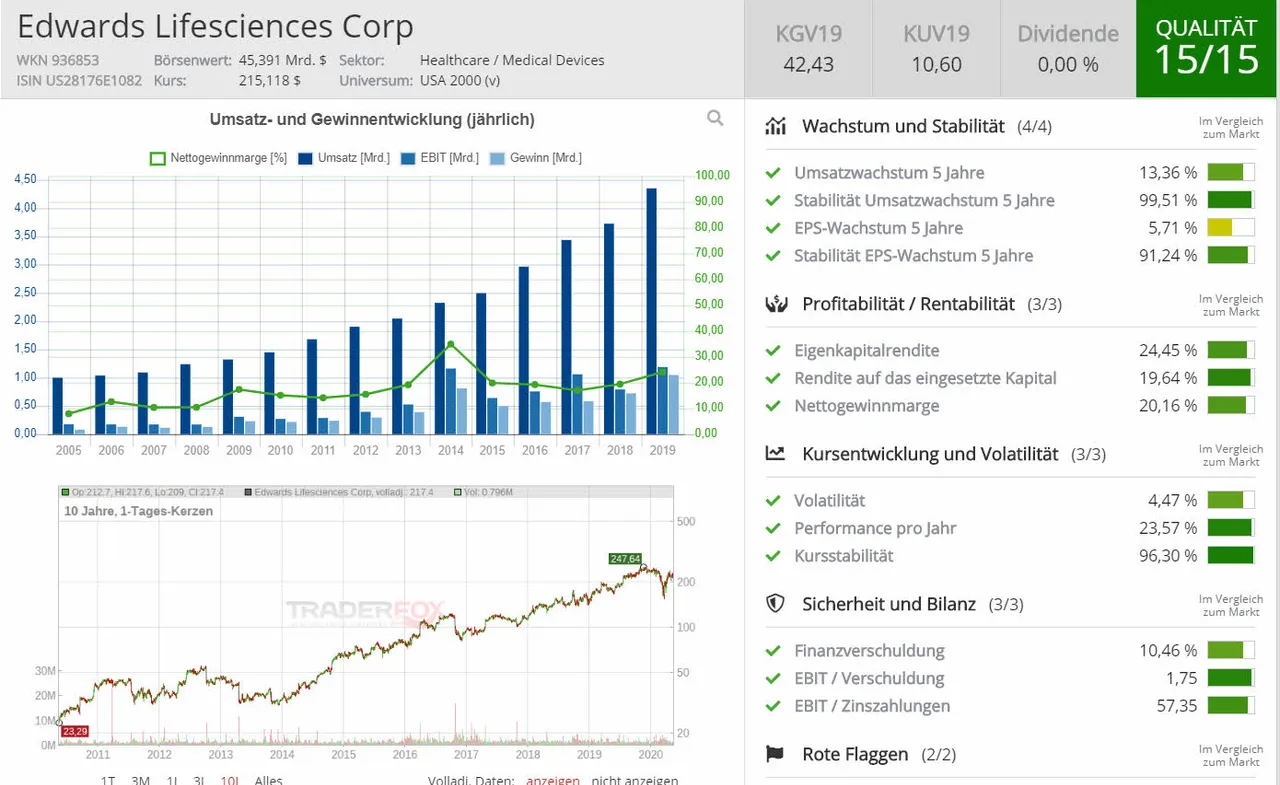Click the 2014 Nettogewinnmarge peak point on the line

[x=450, y=344]
